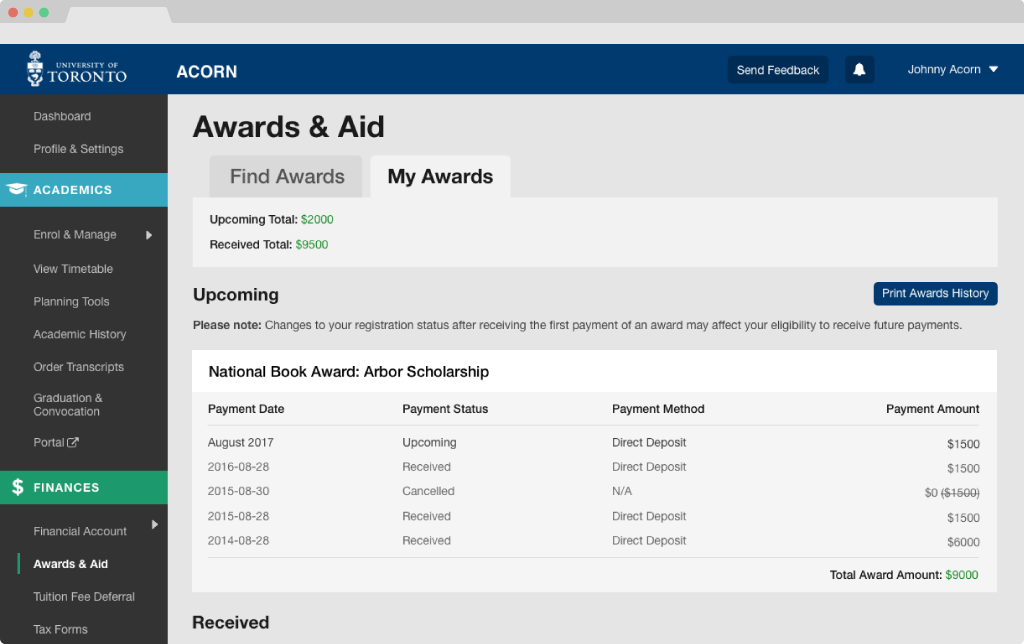This screenshot has height=644, width=1024.
Task: Click the Send Feedback button
Action: [777, 70]
